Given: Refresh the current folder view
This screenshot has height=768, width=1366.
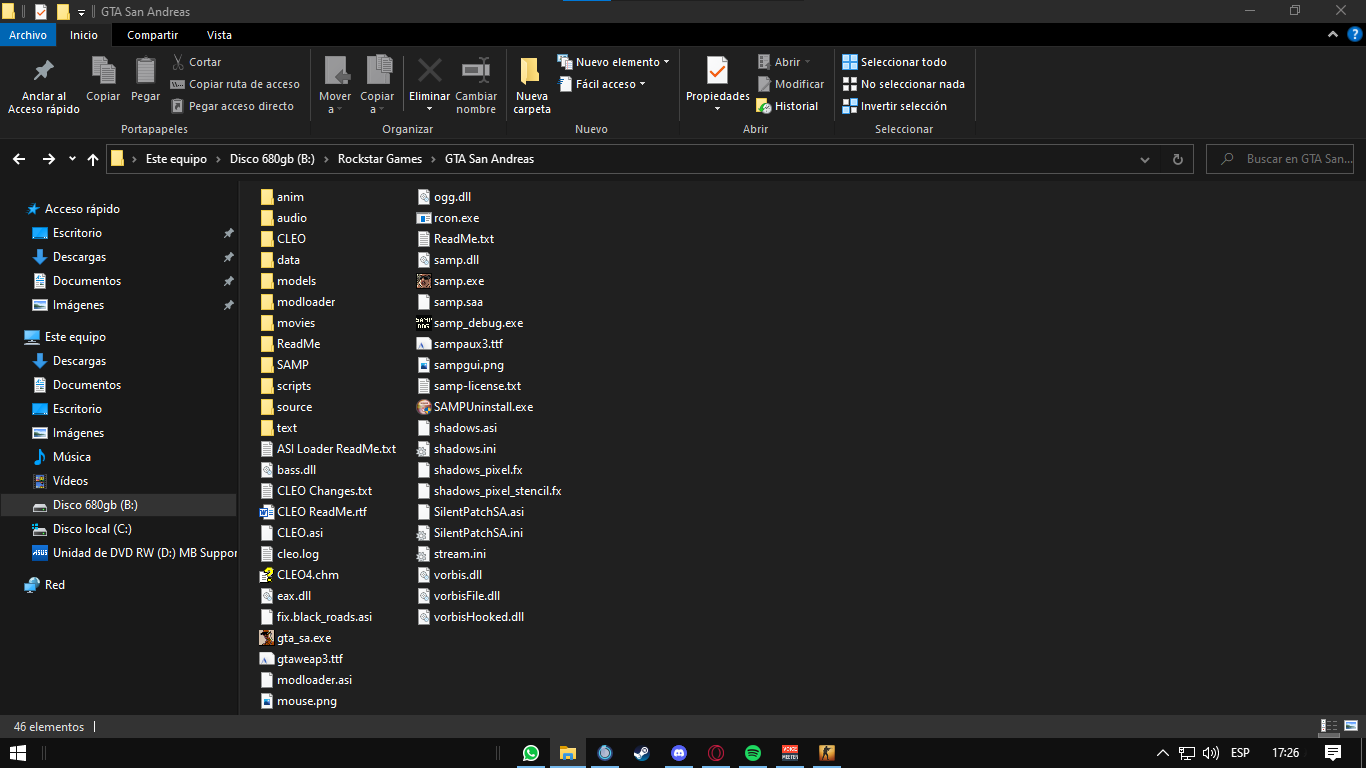Looking at the screenshot, I should pos(1177,159).
